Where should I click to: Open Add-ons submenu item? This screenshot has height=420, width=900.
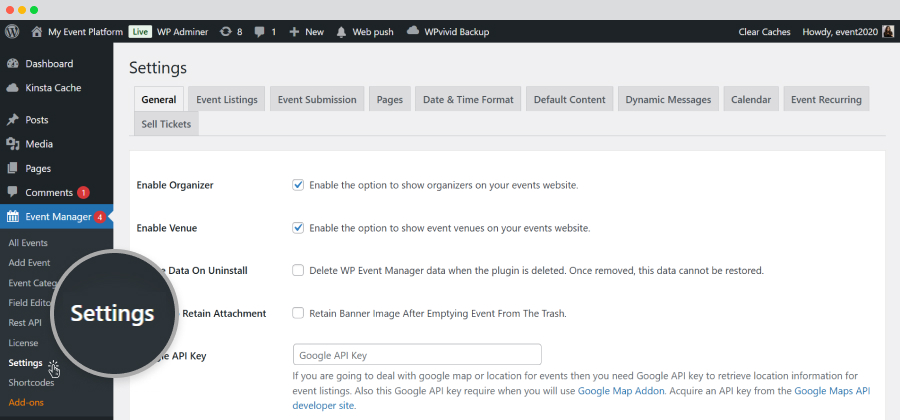tap(26, 403)
